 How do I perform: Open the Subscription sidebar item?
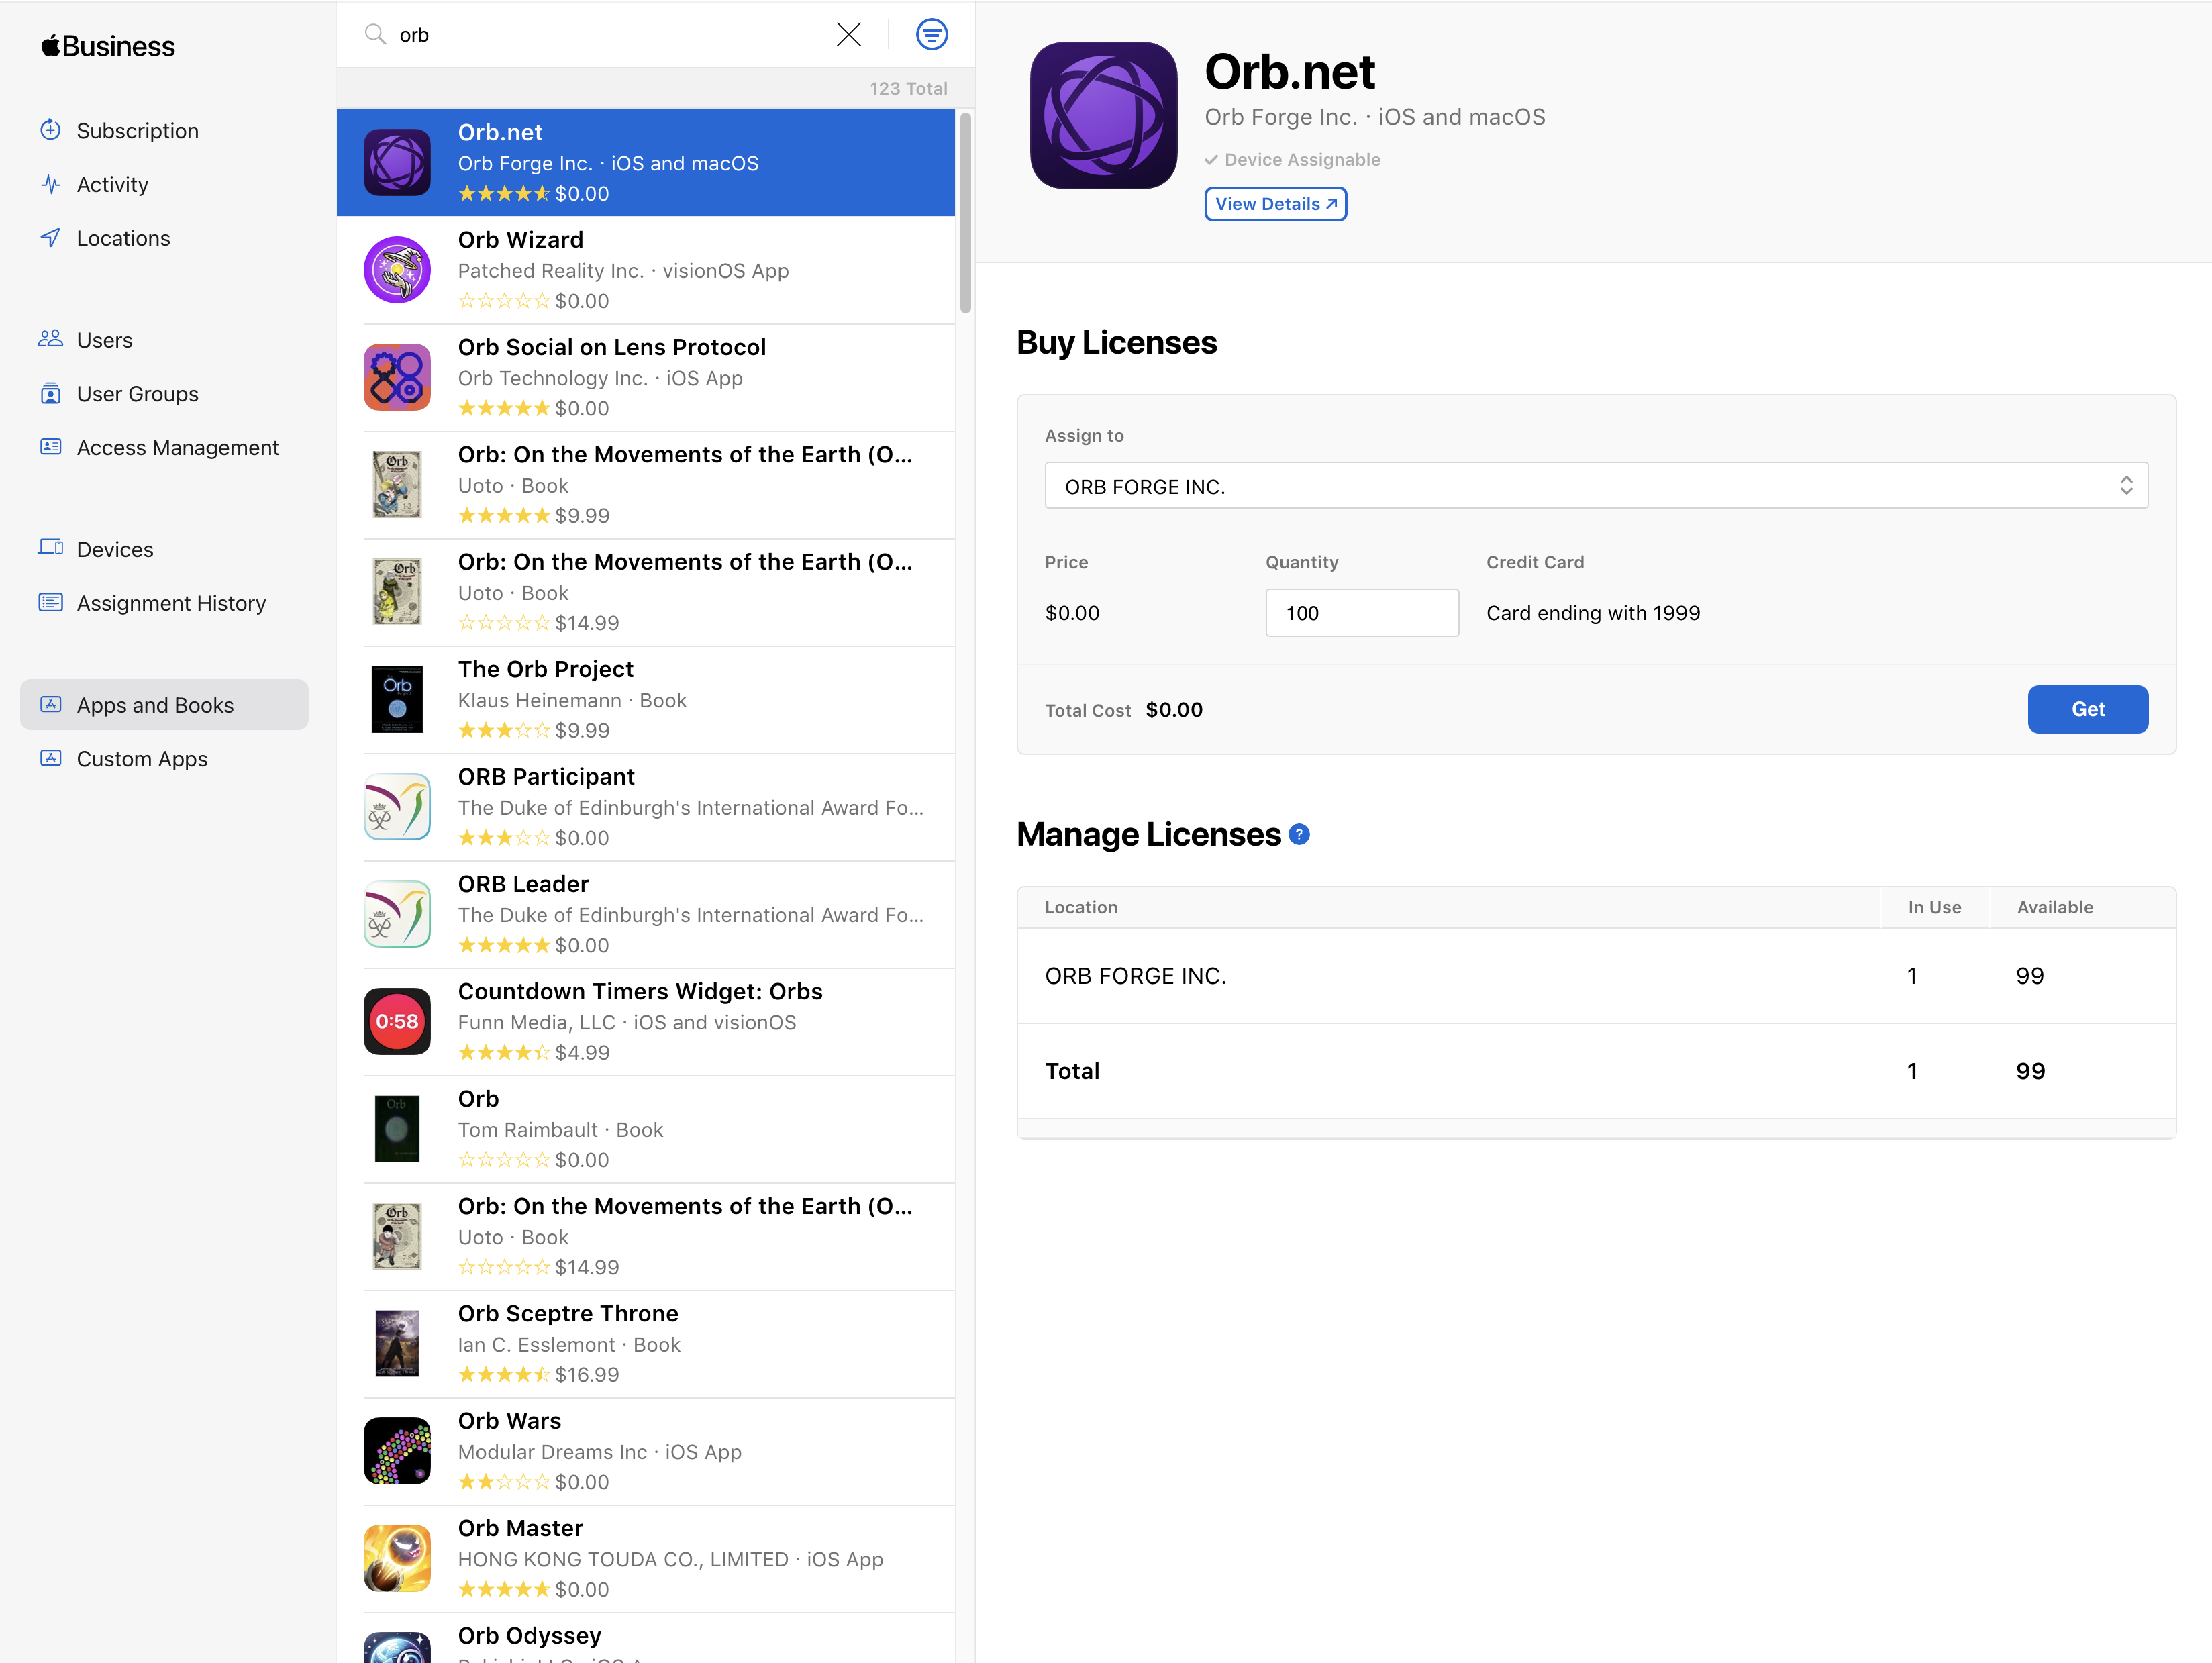tap(137, 131)
